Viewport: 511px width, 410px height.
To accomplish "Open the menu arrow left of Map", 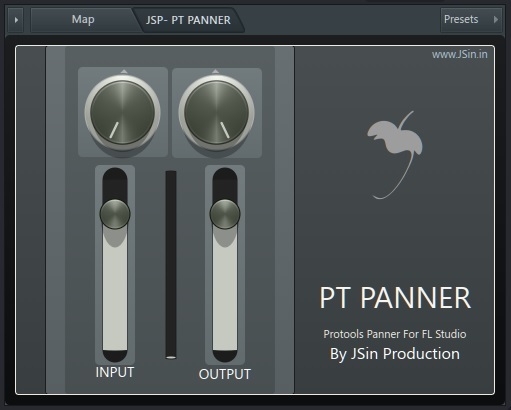I will tap(16, 20).
